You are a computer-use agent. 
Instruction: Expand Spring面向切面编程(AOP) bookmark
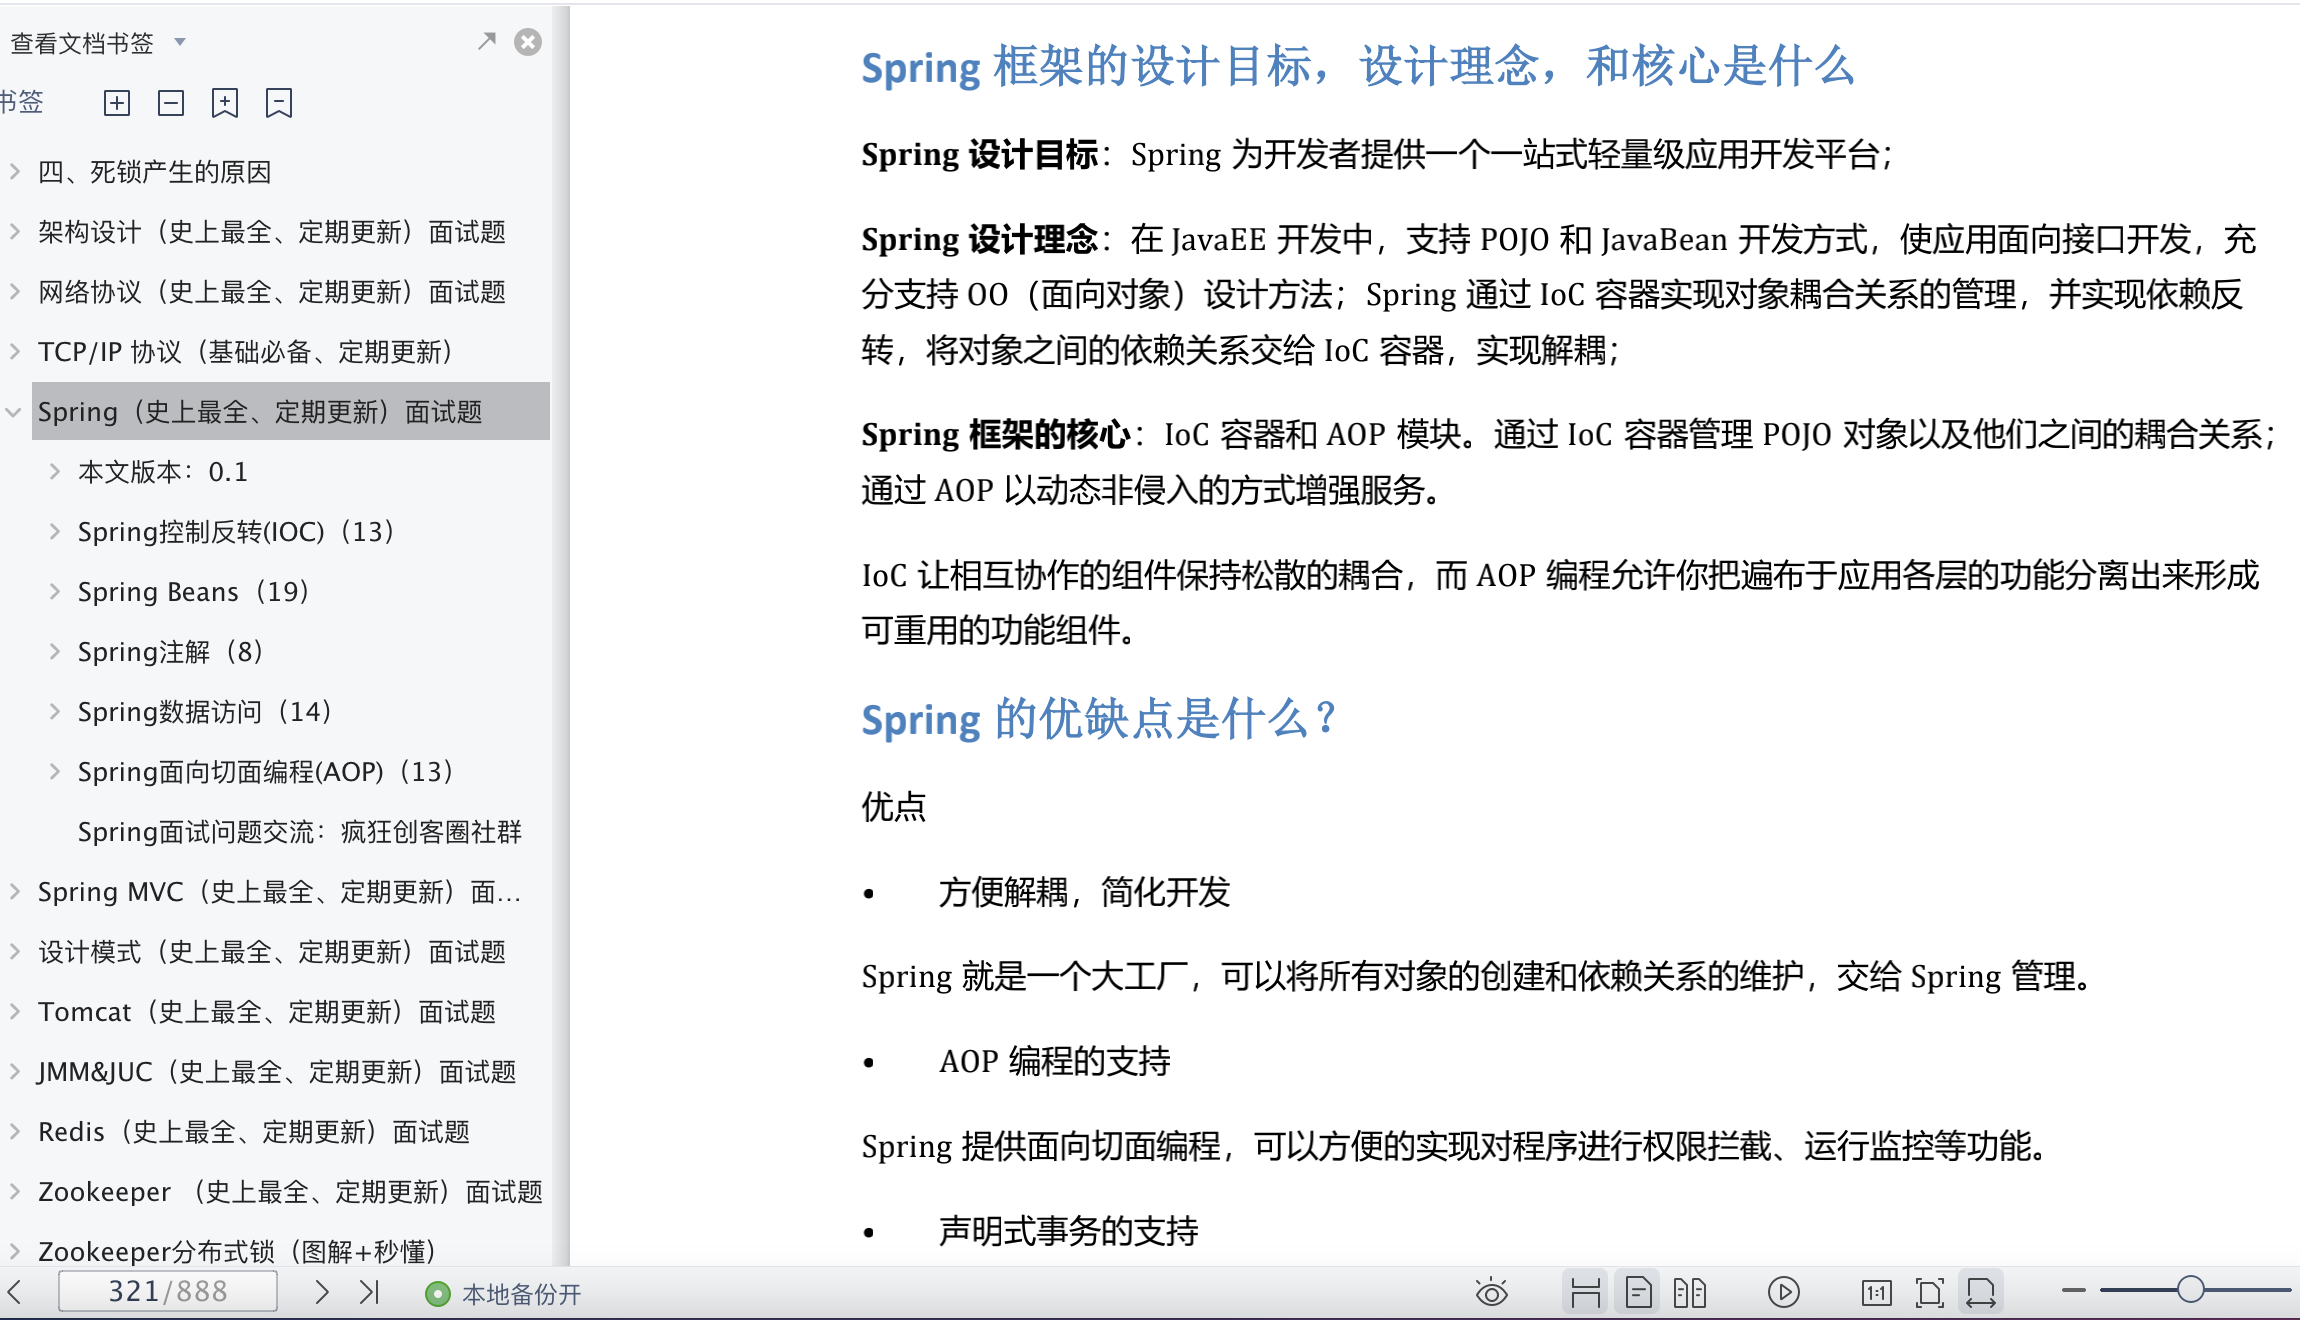pyautogui.click(x=55, y=771)
